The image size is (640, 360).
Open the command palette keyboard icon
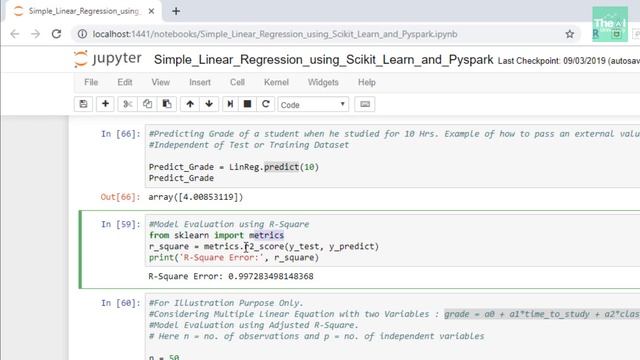click(x=365, y=104)
